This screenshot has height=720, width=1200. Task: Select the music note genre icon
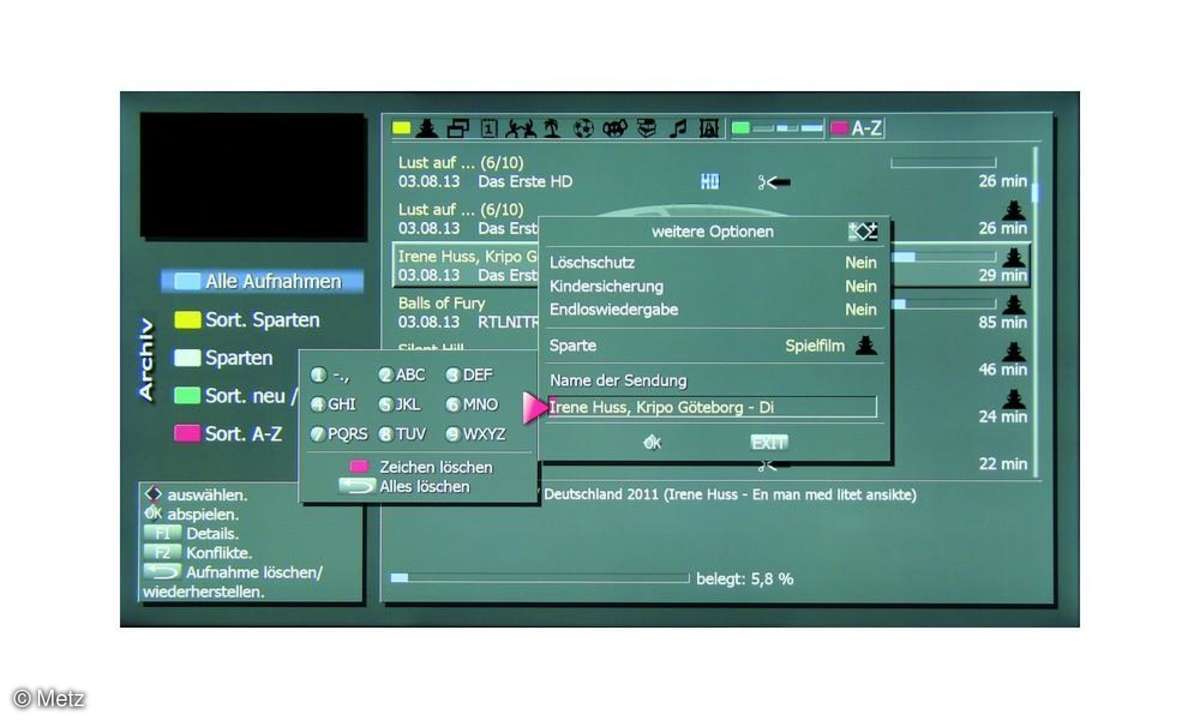click(x=679, y=128)
